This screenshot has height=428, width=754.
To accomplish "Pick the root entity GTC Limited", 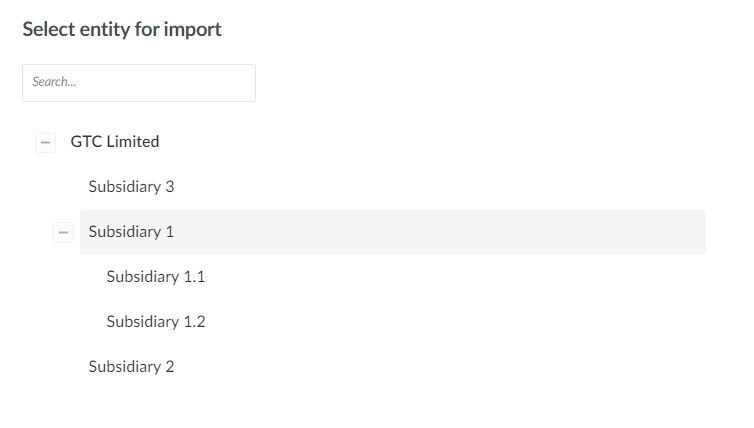I will 115,142.
